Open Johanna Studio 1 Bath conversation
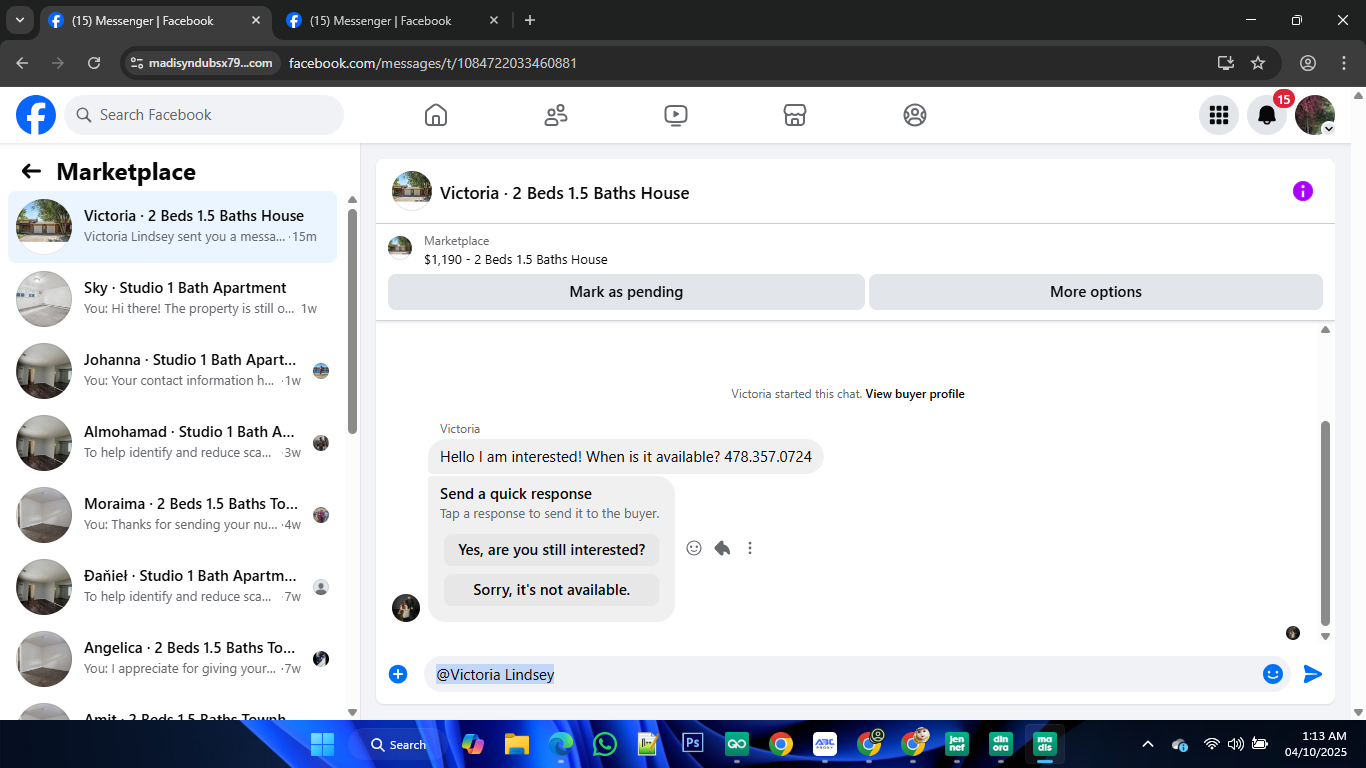Image resolution: width=1366 pixels, height=768 pixels. pyautogui.click(x=172, y=371)
